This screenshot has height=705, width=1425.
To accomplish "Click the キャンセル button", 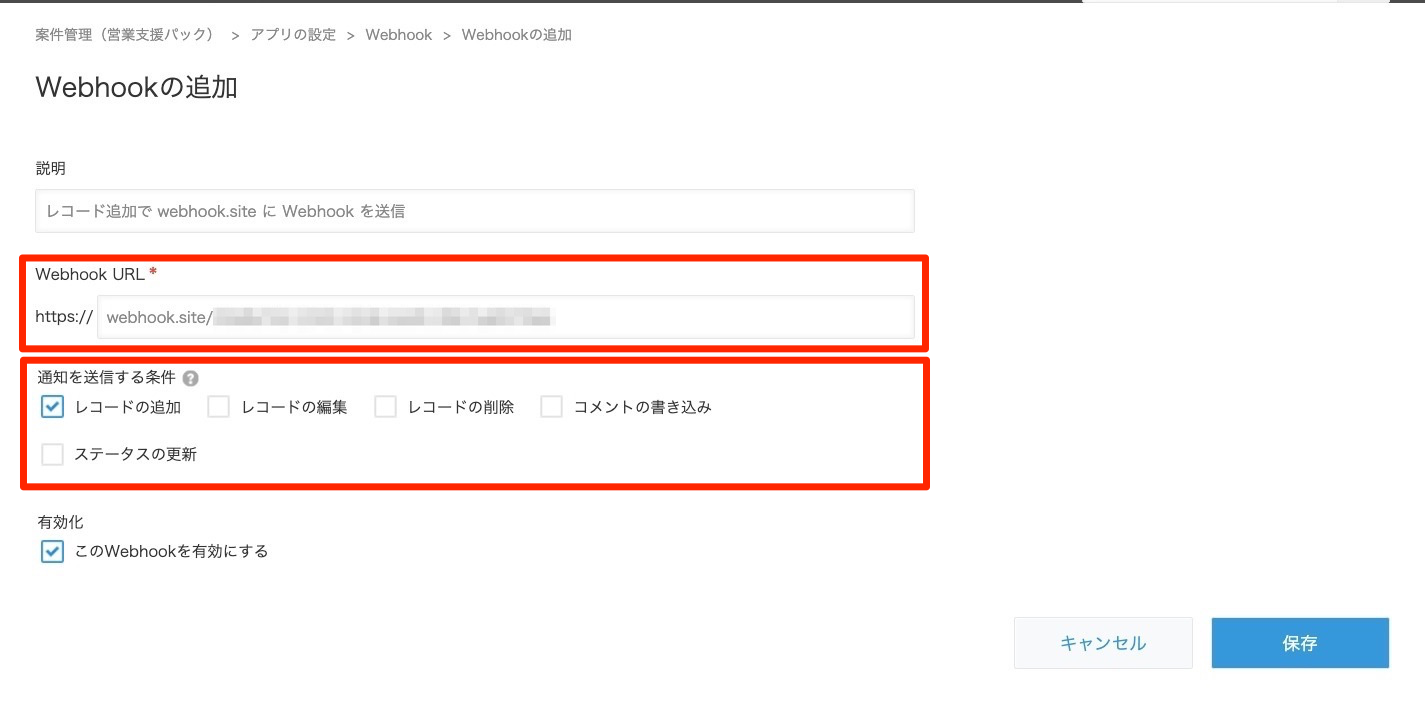I will 1103,643.
